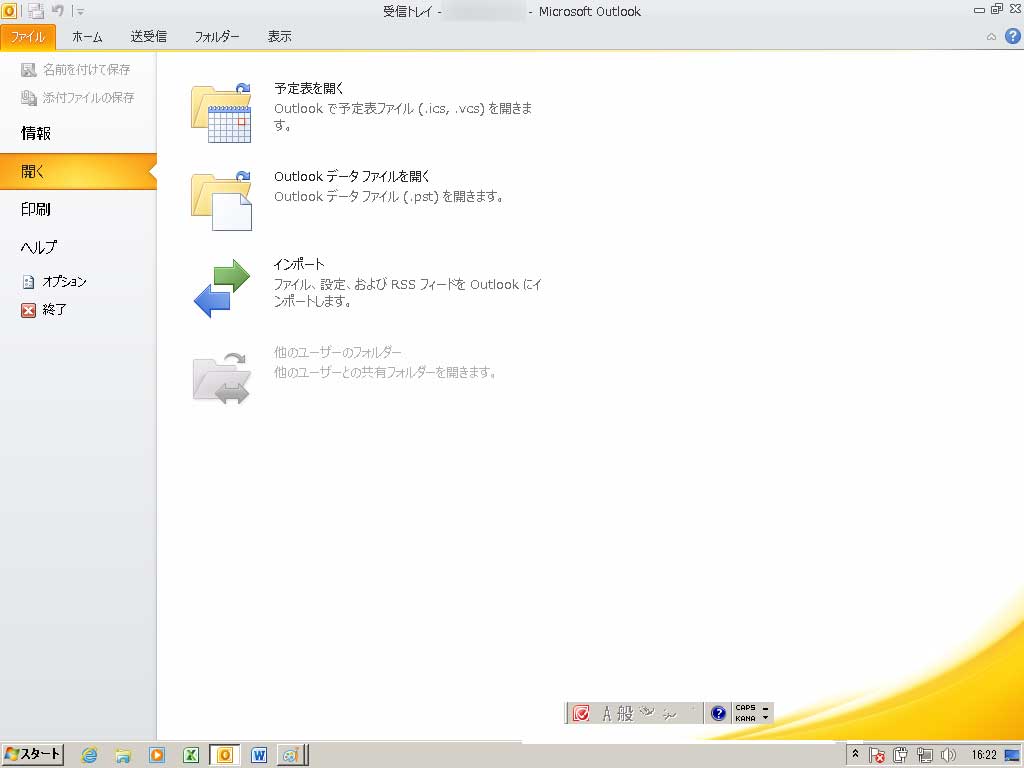Click the インポート green and blue arrows icon
The width and height of the screenshot is (1024, 768).
coord(220,289)
